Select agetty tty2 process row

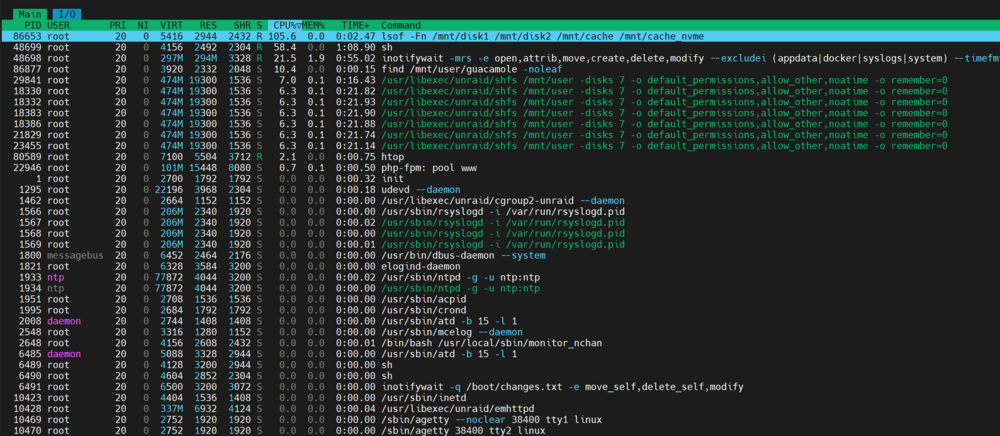coord(500,430)
